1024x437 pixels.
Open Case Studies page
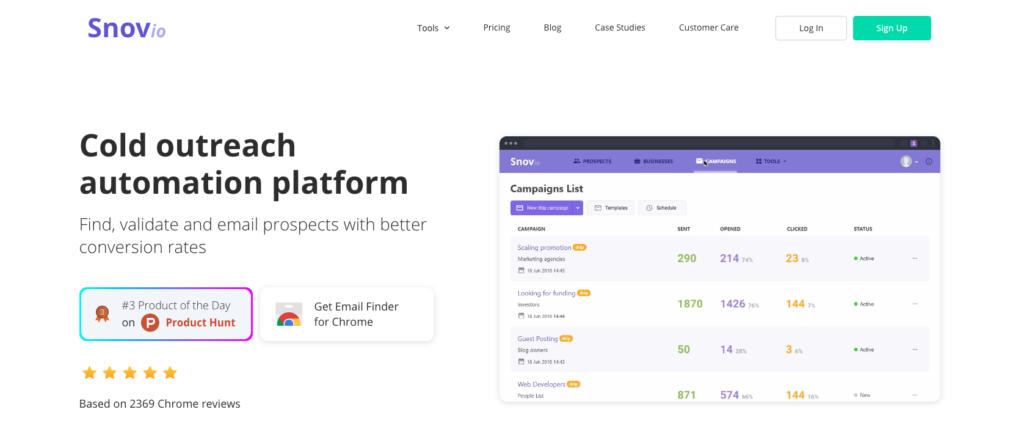coord(620,27)
